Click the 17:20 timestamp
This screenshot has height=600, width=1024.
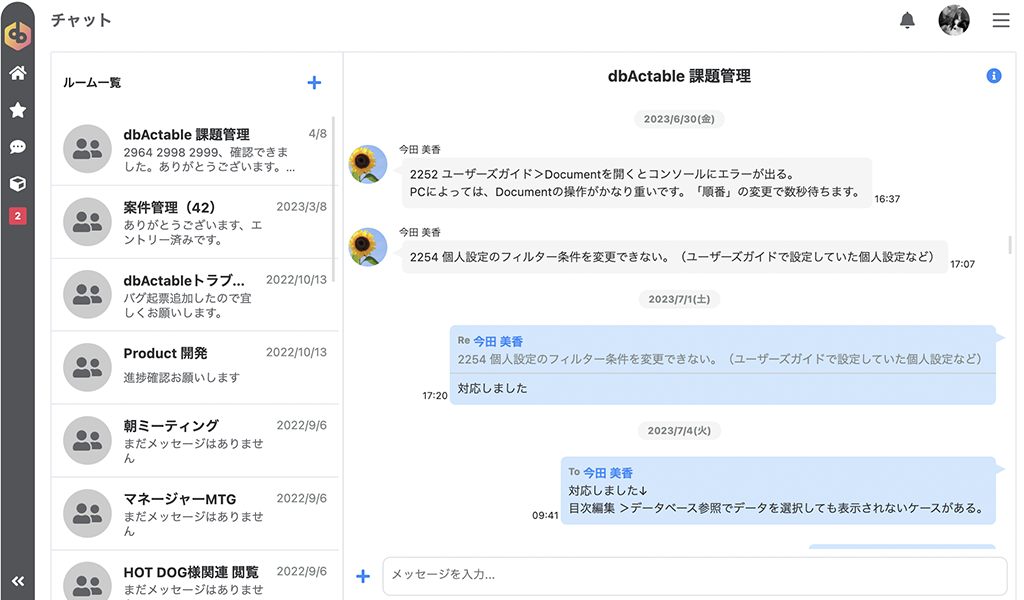click(435, 396)
